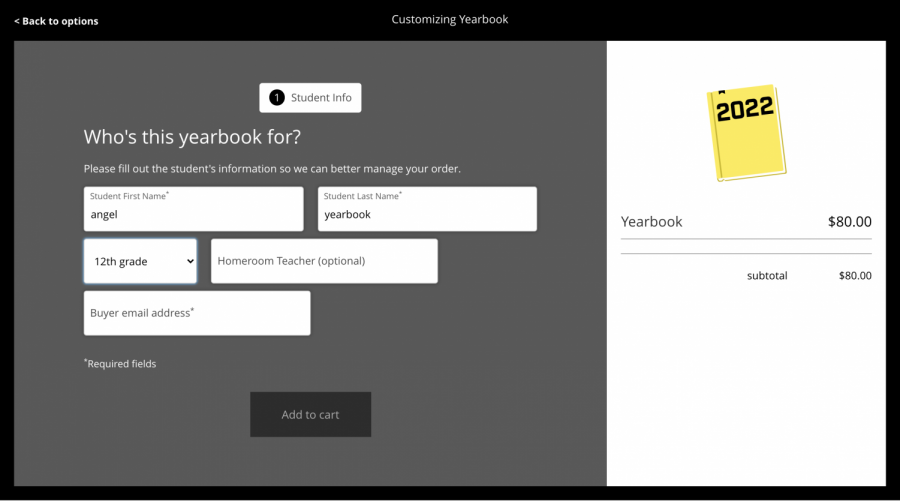Click the 'Please fill out the student's information' text
Image resolution: width=900 pixels, height=501 pixels.
click(x=272, y=169)
